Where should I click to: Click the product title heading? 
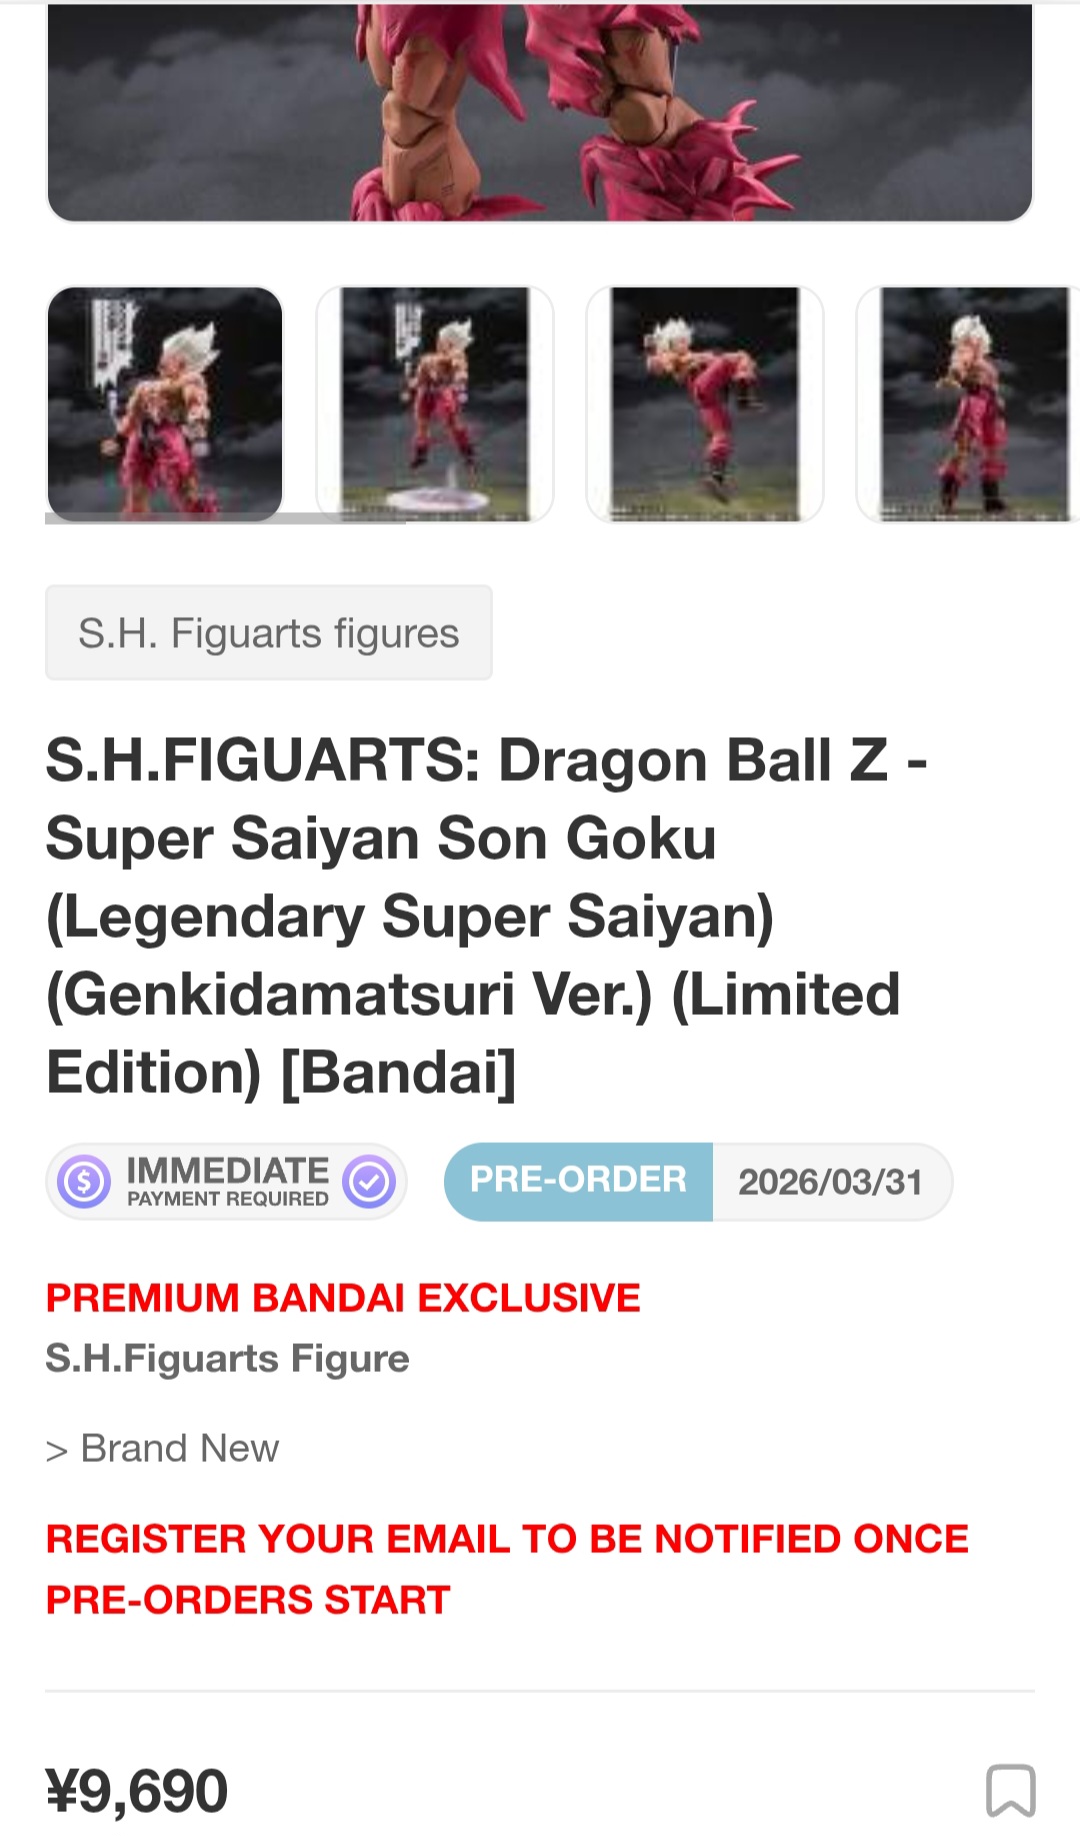click(x=488, y=916)
